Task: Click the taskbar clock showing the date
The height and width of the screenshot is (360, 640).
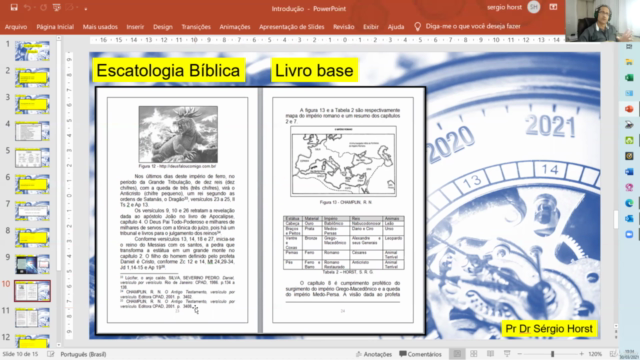Action: click(x=629, y=354)
